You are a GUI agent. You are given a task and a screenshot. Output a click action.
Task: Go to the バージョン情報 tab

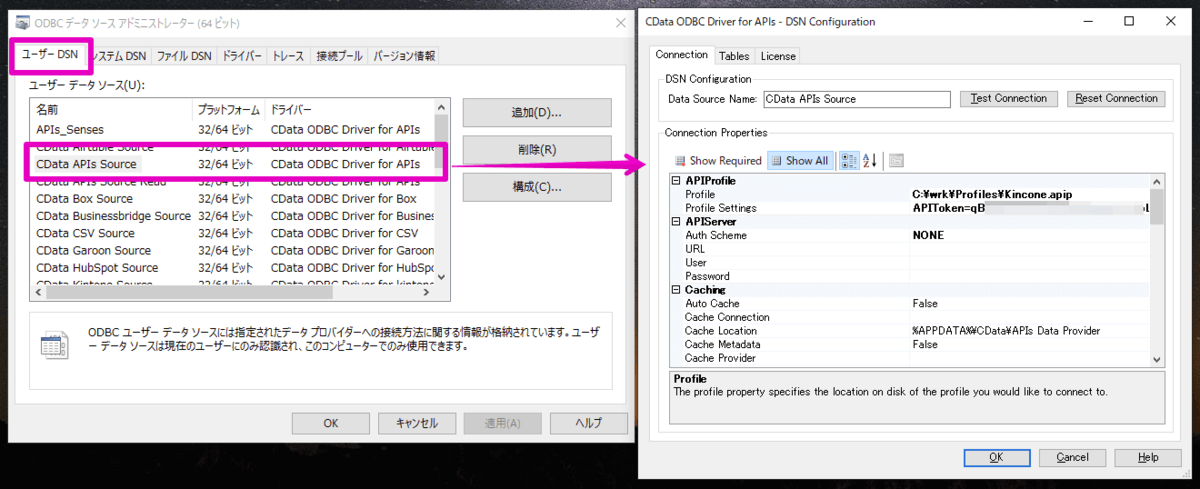pyautogui.click(x=404, y=56)
